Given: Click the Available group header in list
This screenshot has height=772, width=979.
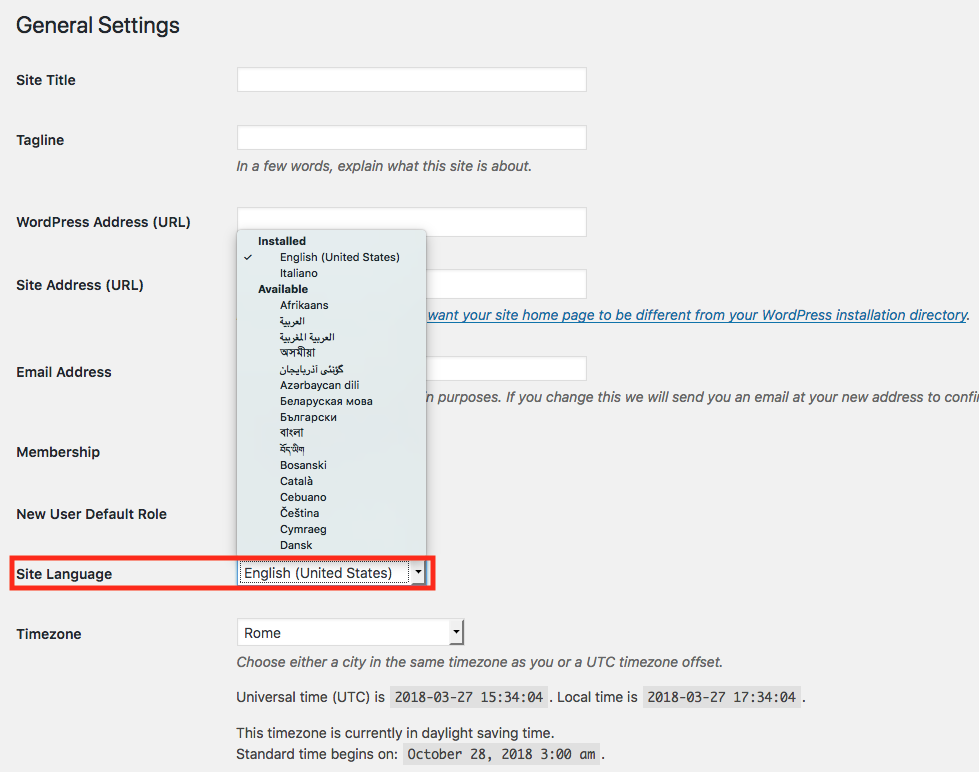Looking at the screenshot, I should pos(283,289).
